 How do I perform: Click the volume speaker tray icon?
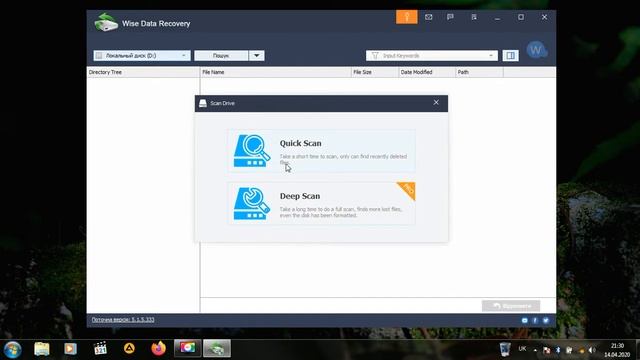click(592, 350)
